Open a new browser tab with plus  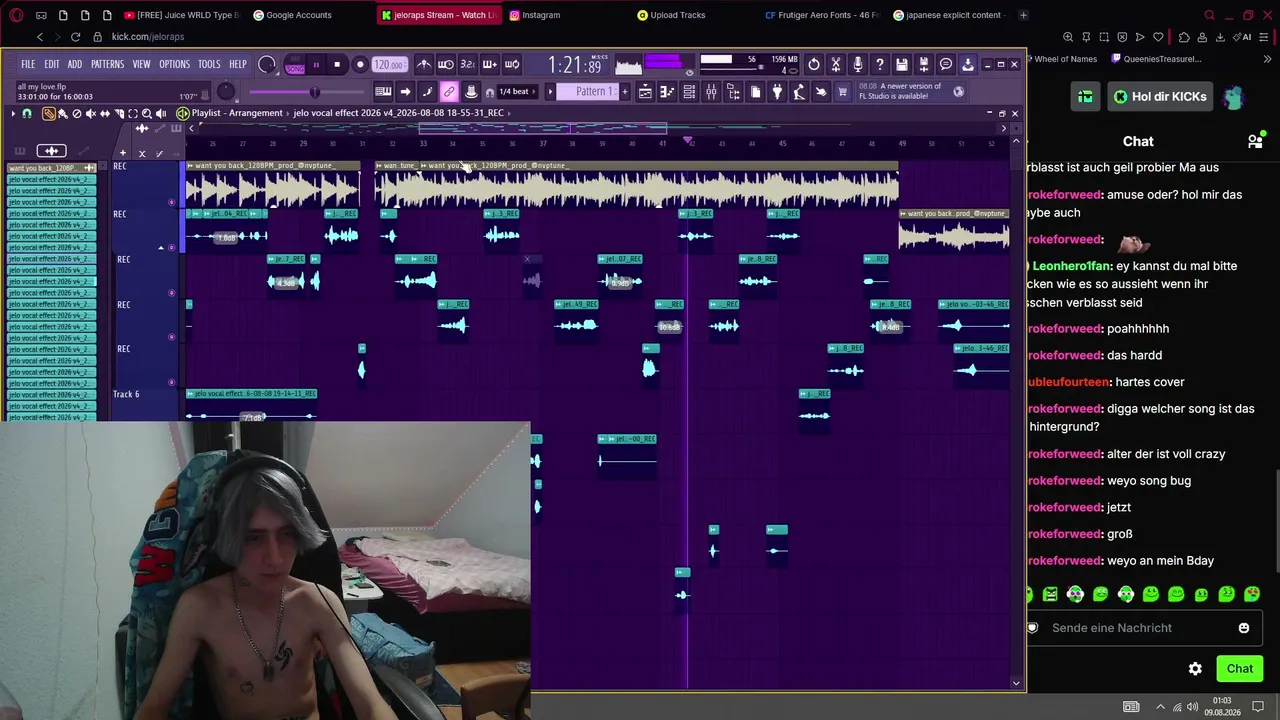[1023, 15]
